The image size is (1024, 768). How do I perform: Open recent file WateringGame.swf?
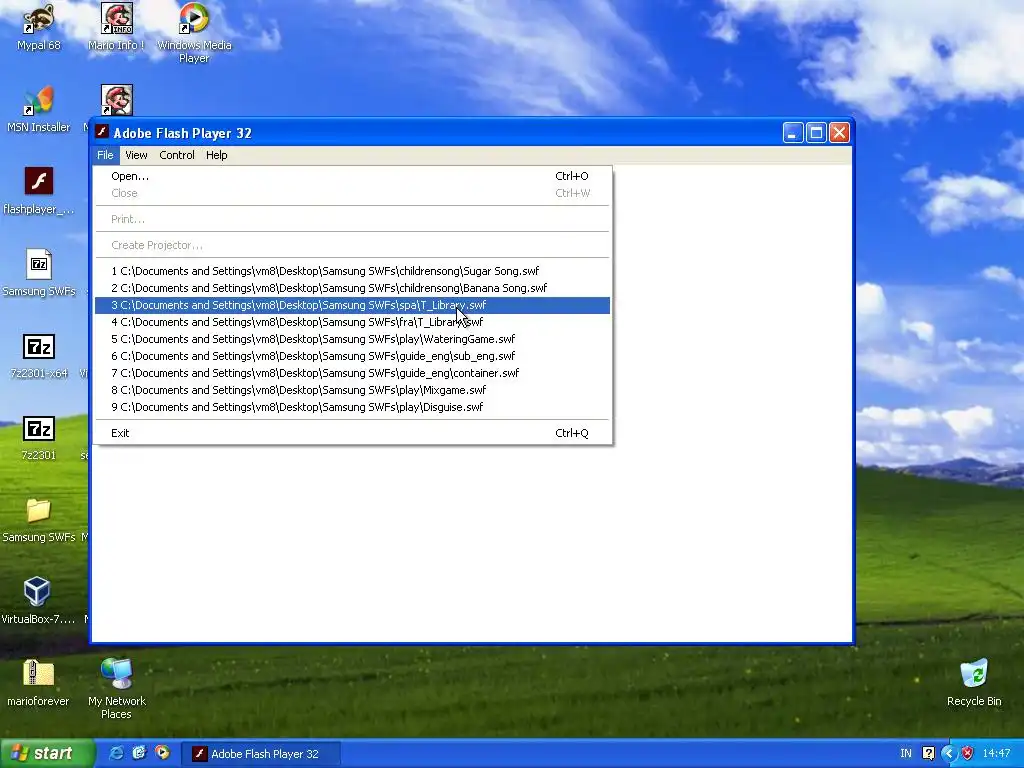pos(353,339)
